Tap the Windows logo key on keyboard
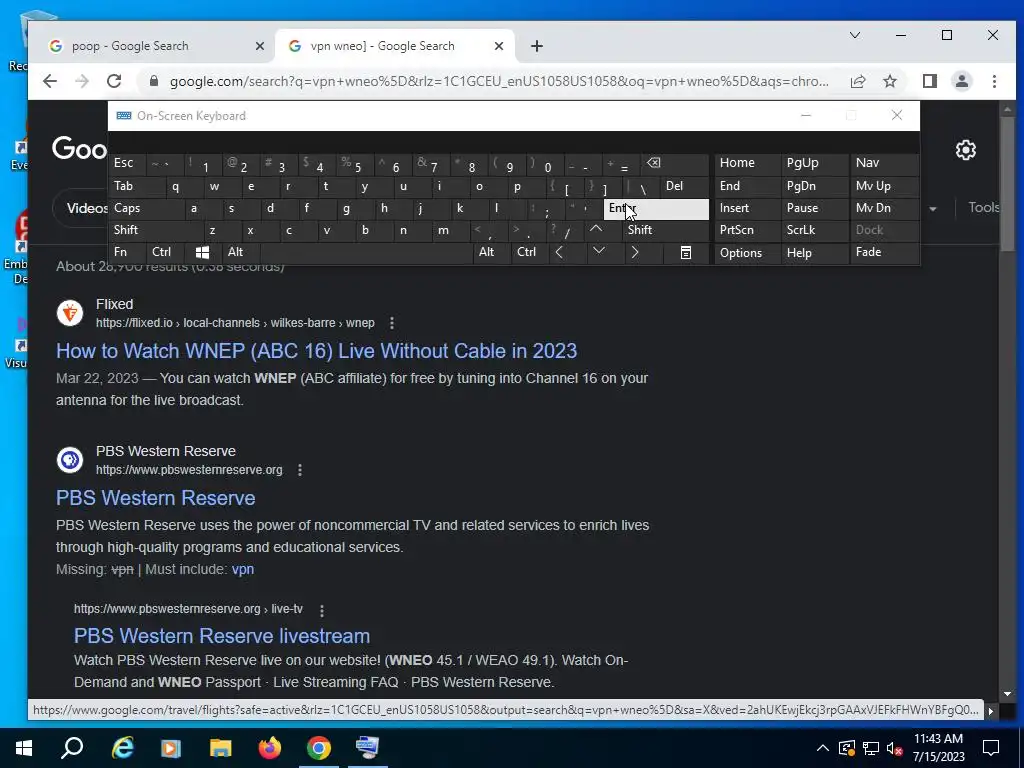1024x768 pixels. click(202, 252)
